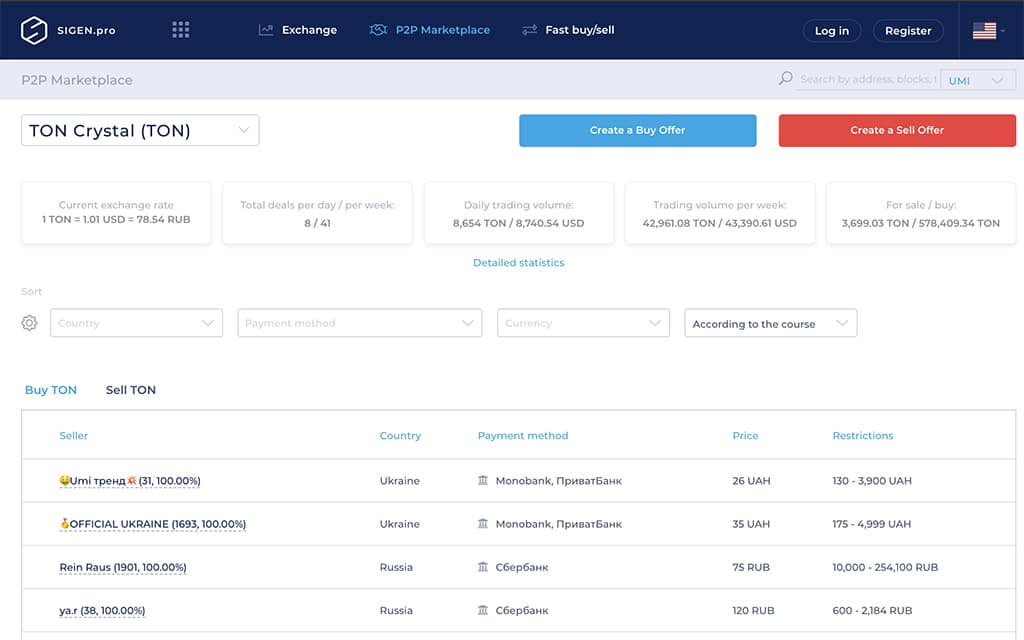The width and height of the screenshot is (1024, 640).
Task: Expand the According to the course dropdown
Action: (771, 323)
